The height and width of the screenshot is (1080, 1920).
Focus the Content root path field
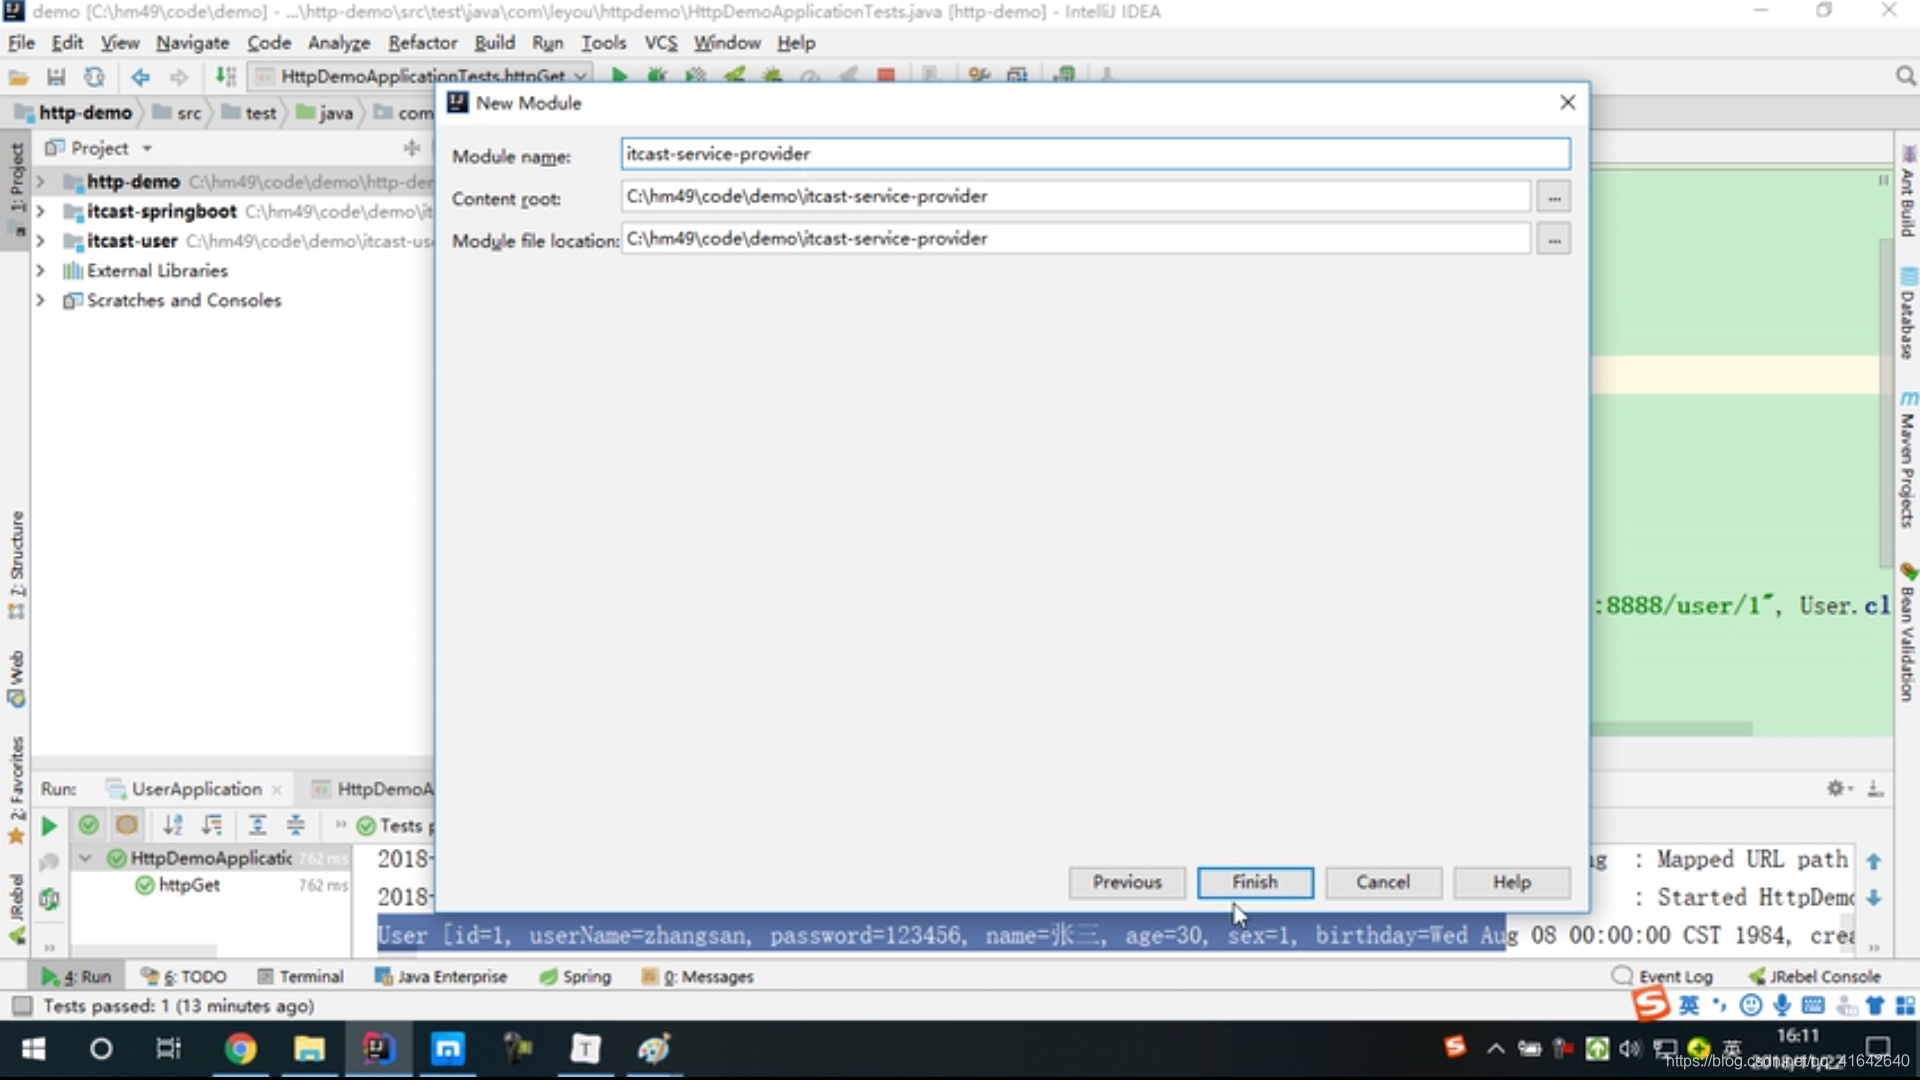pos(1075,196)
